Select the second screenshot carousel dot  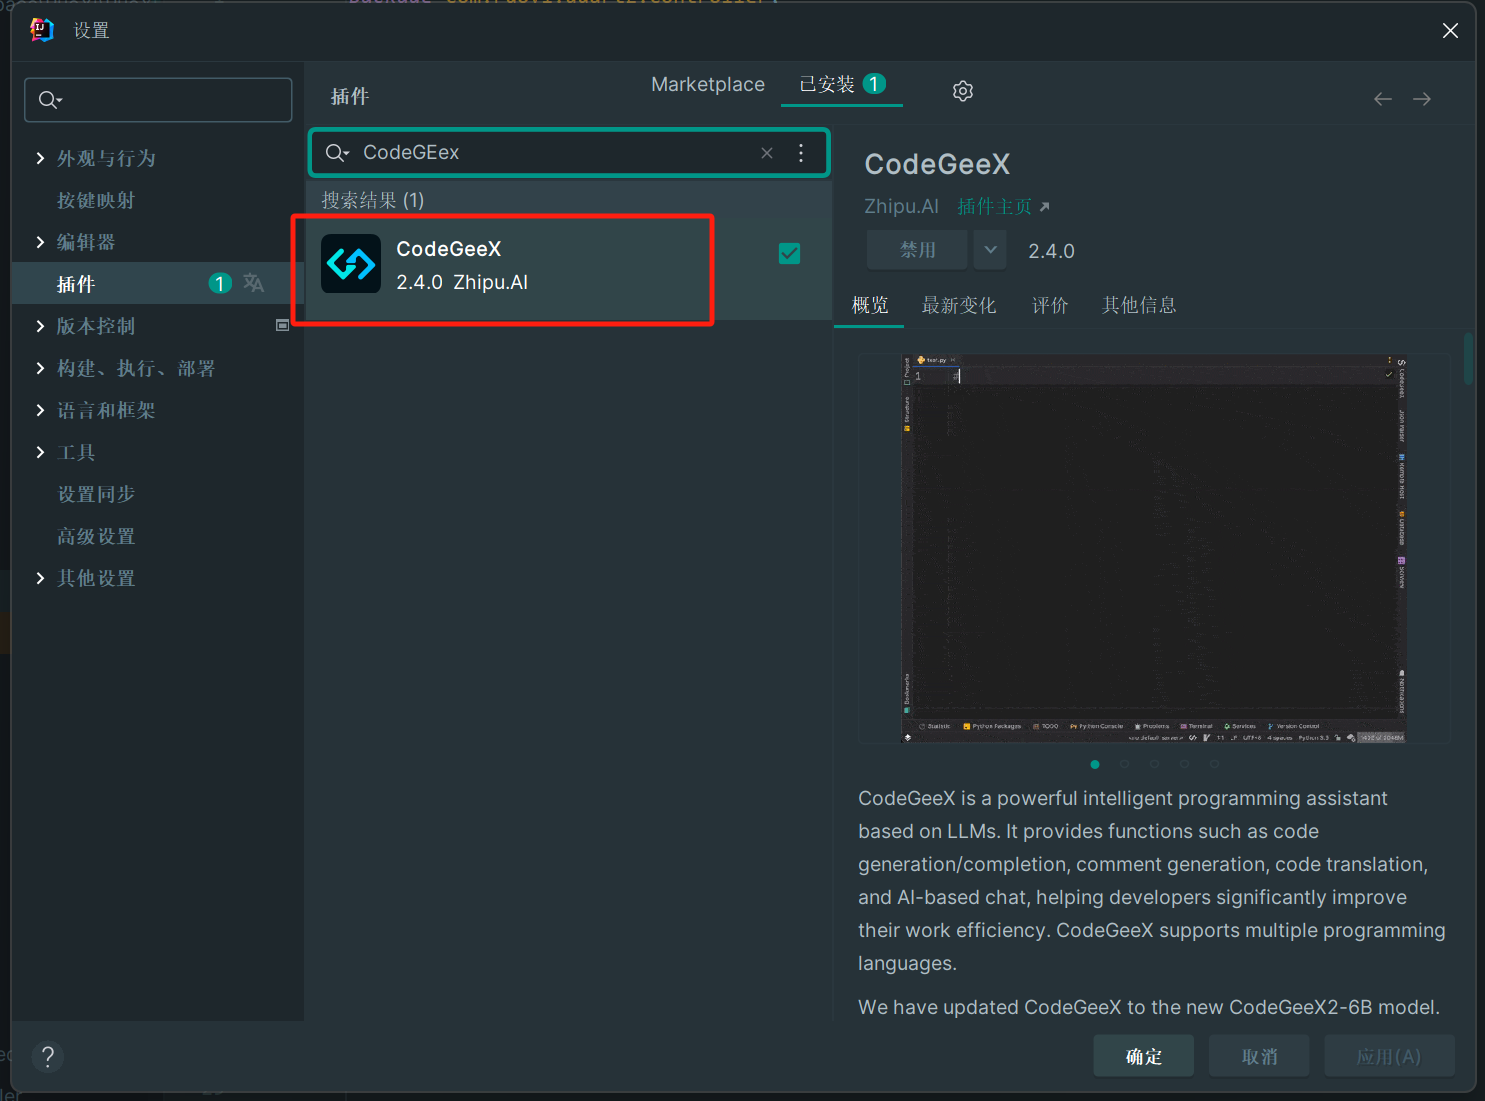point(1125,764)
